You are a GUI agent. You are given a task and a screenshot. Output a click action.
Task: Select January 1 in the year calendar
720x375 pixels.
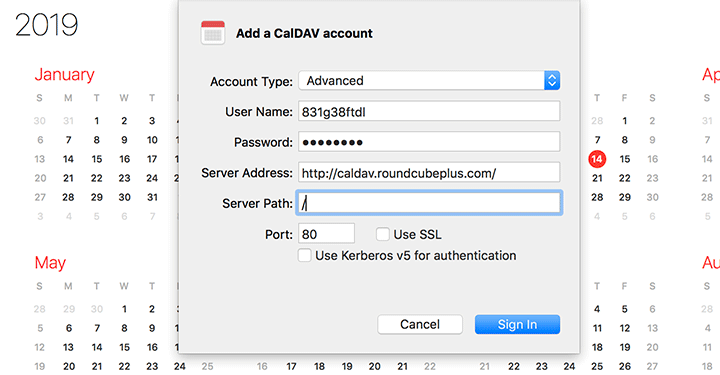(x=96, y=121)
